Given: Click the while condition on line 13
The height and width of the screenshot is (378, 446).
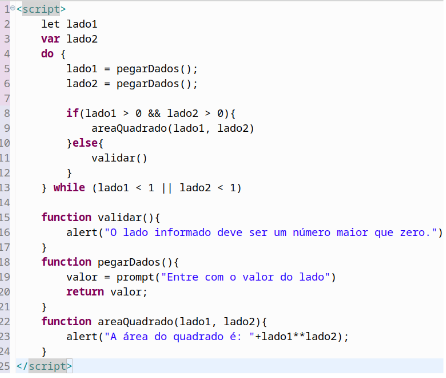Looking at the screenshot, I should pos(167,188).
